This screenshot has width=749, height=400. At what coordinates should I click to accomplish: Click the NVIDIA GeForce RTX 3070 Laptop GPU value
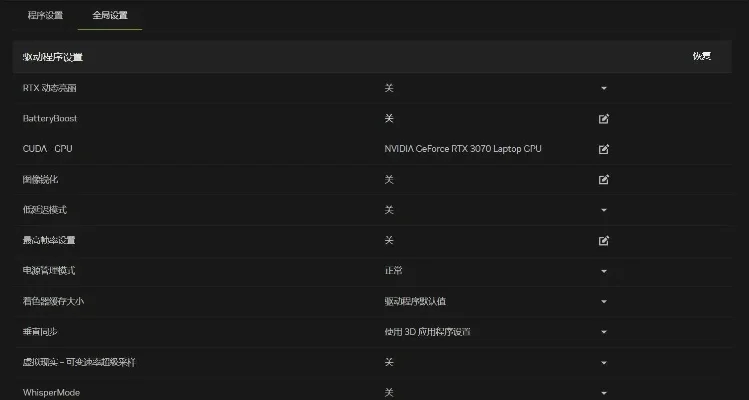[463, 149]
